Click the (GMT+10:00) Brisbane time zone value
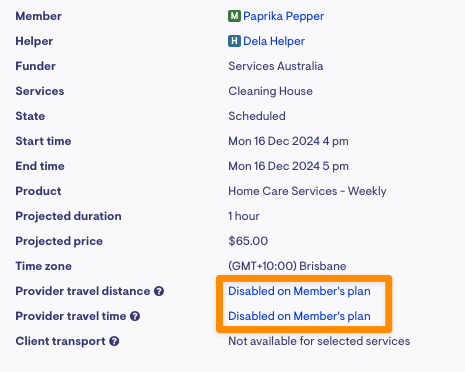 pyautogui.click(x=287, y=266)
